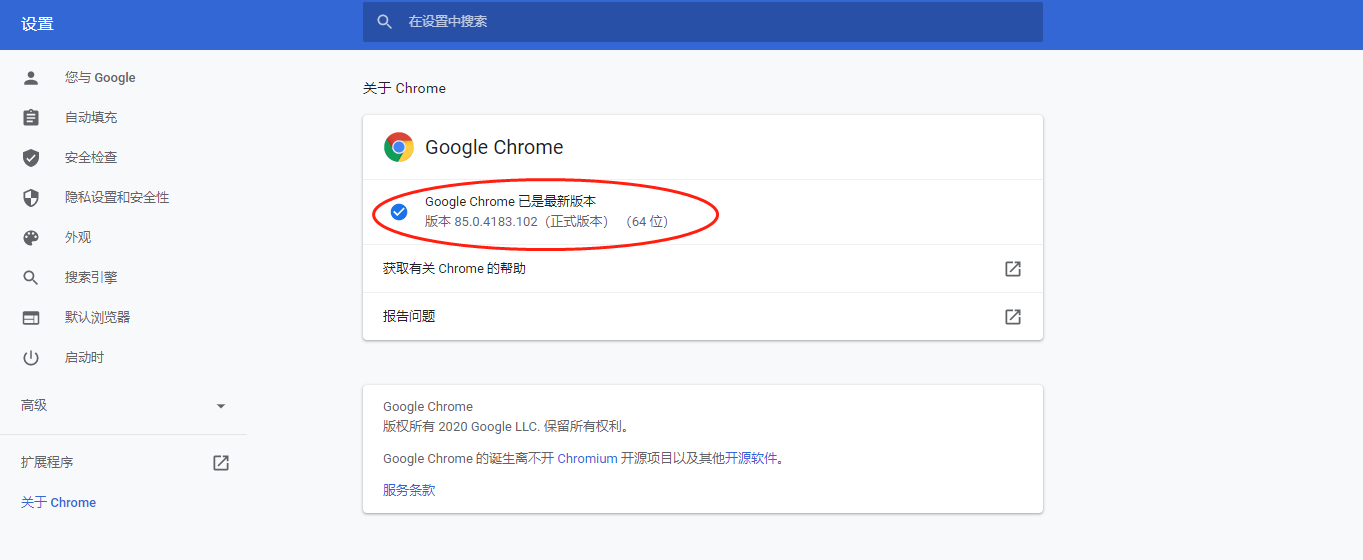Open the 服务条款 link

[409, 490]
